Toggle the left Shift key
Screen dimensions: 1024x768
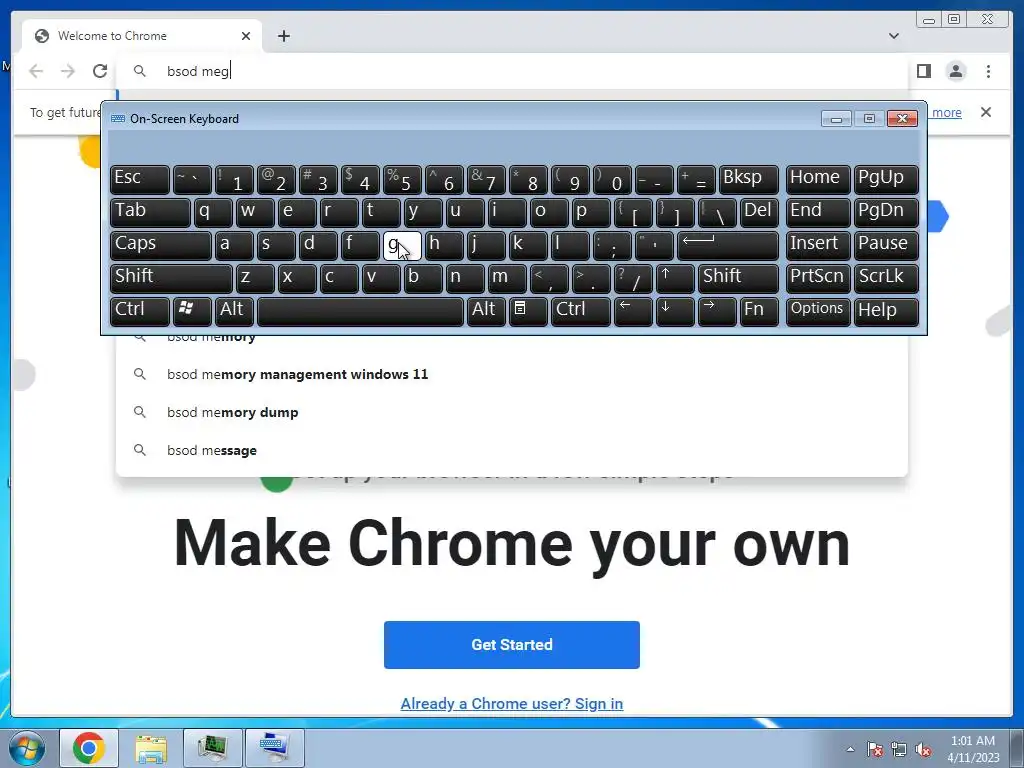(171, 278)
